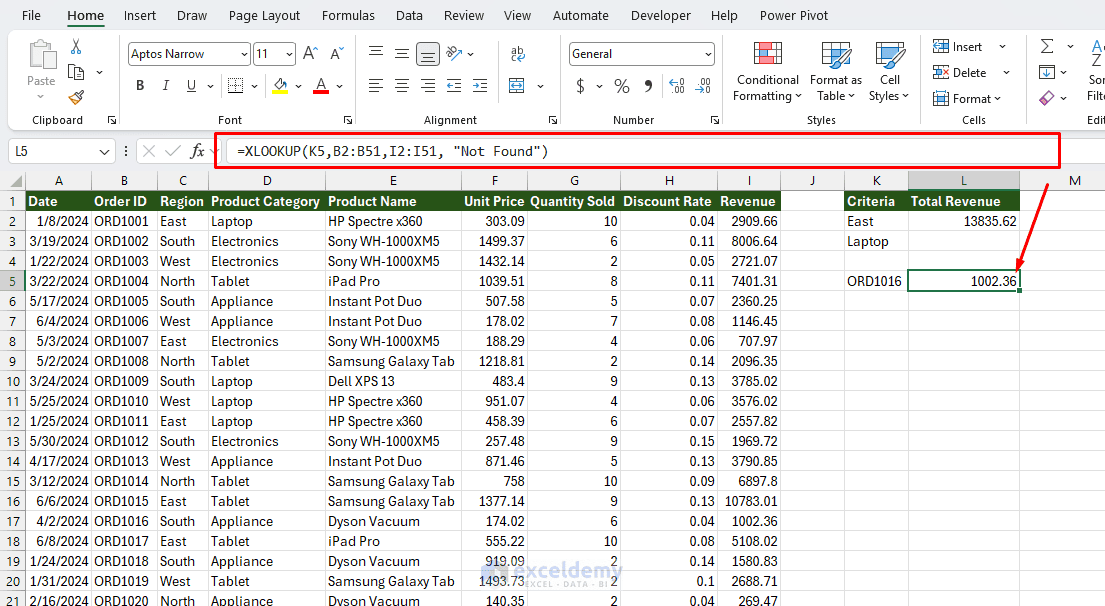This screenshot has width=1105, height=606.
Task: Align text right in cell
Action: [428, 86]
